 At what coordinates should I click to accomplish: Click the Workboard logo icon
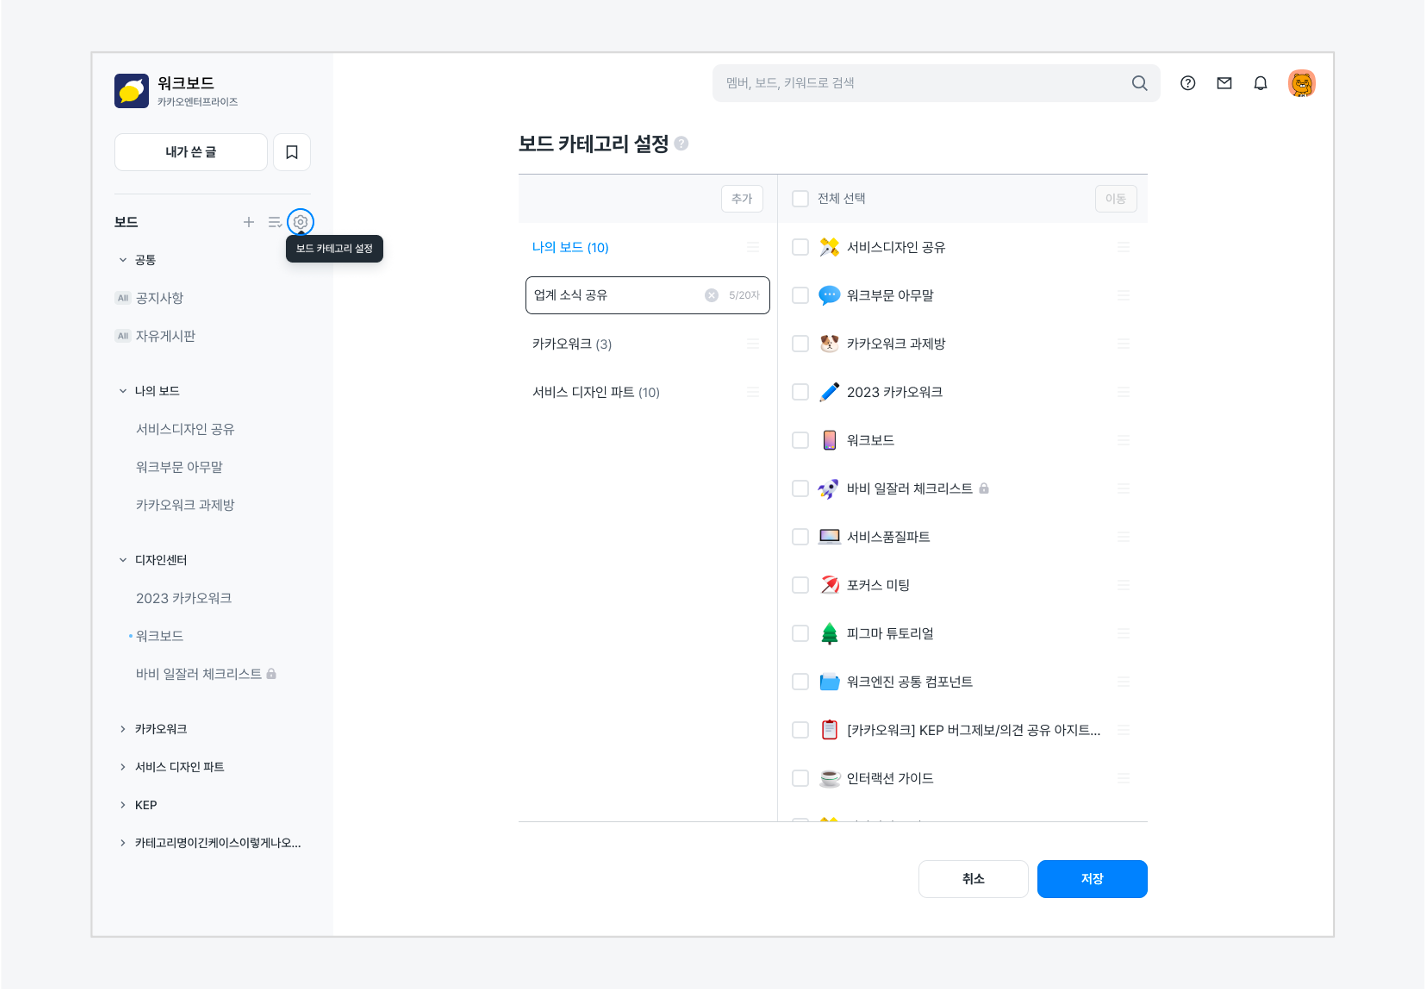(131, 91)
